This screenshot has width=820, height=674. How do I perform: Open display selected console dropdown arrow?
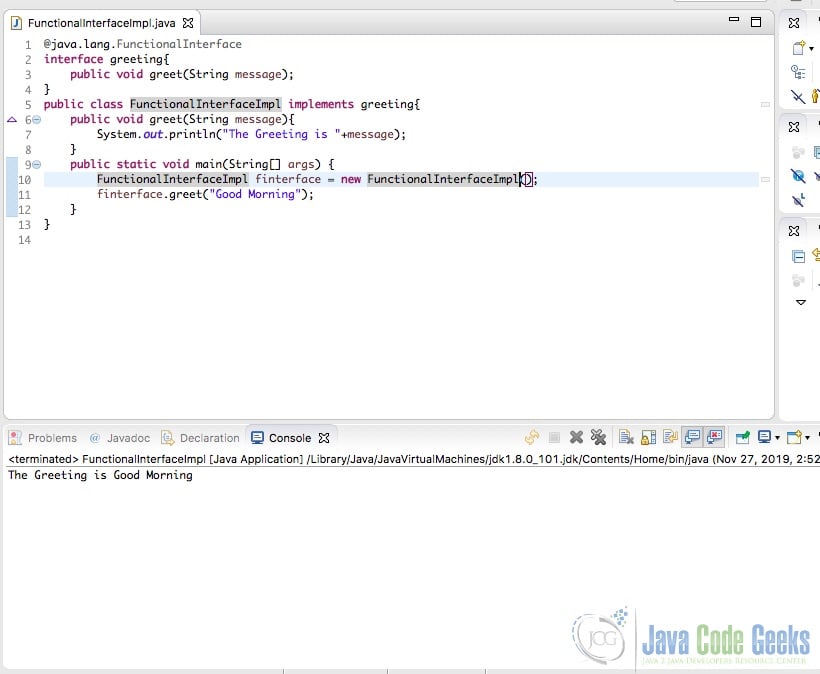(777, 438)
